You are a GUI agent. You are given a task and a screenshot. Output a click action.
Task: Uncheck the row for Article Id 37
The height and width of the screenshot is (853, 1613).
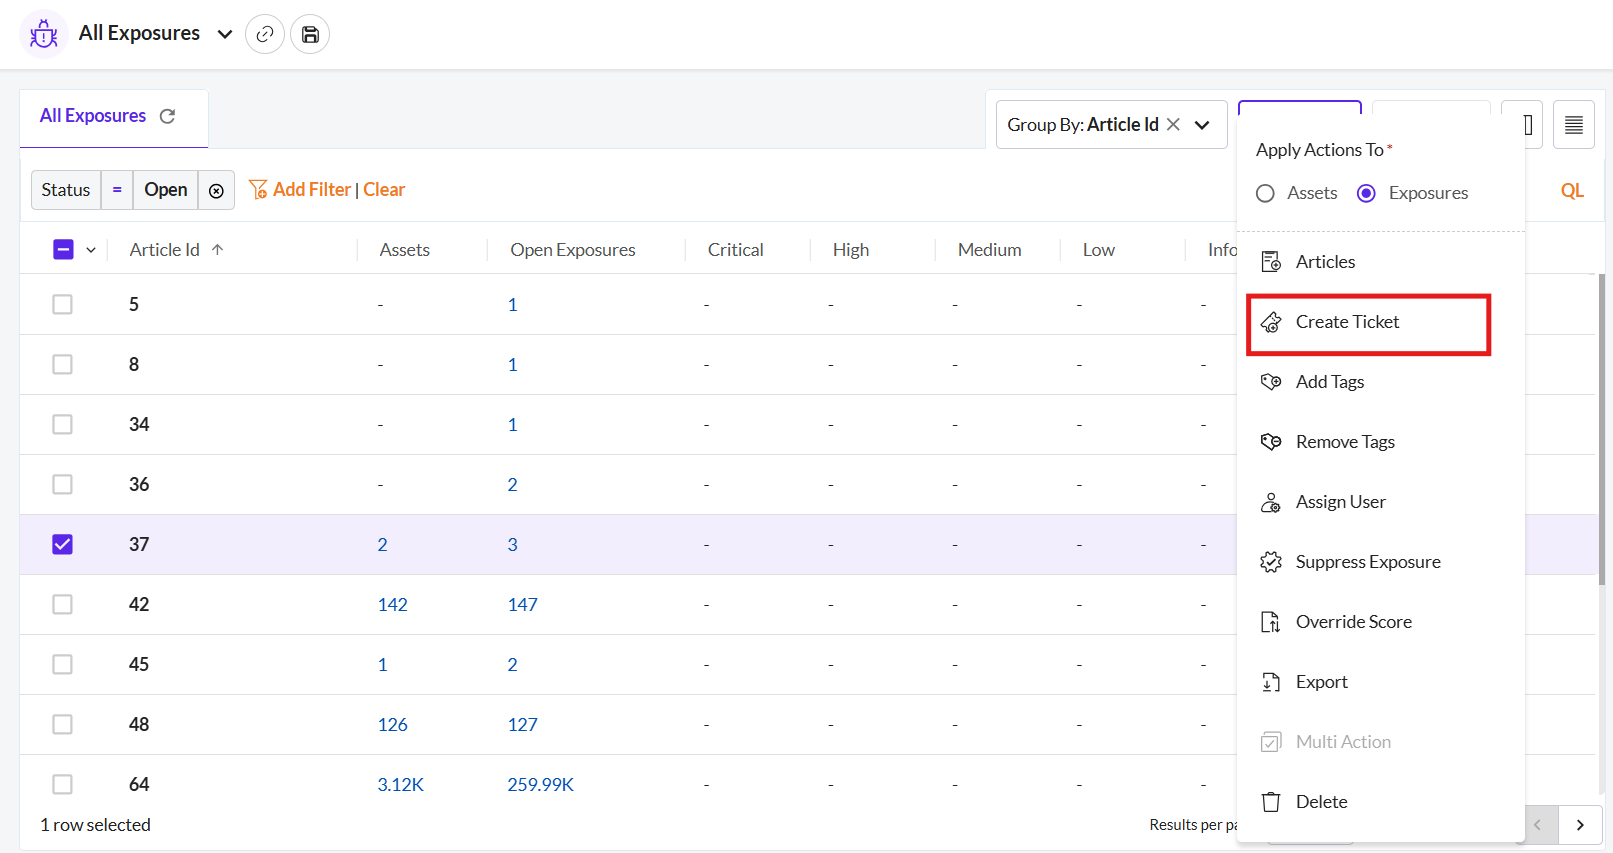point(63,544)
